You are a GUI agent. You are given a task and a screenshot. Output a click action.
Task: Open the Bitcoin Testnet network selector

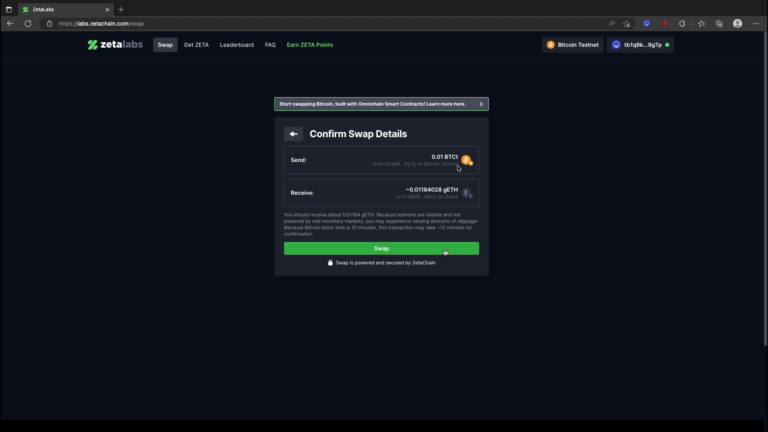coord(573,45)
